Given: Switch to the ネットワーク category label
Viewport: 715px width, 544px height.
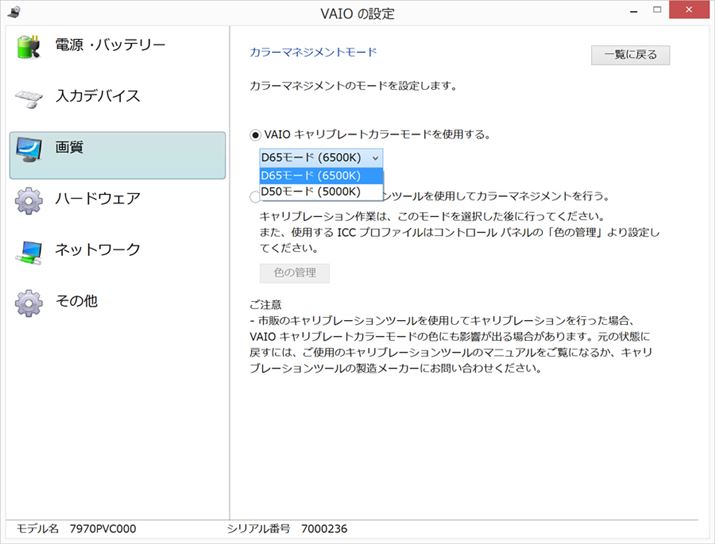Looking at the screenshot, I should coord(97,250).
